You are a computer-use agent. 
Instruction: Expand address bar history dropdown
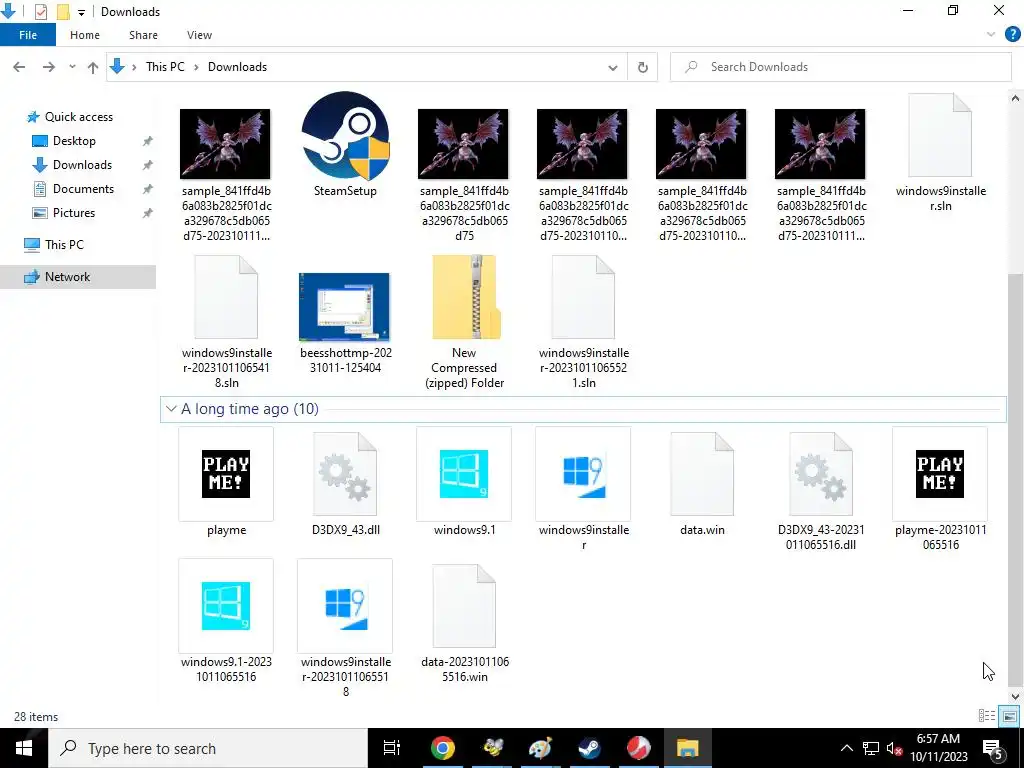(613, 67)
